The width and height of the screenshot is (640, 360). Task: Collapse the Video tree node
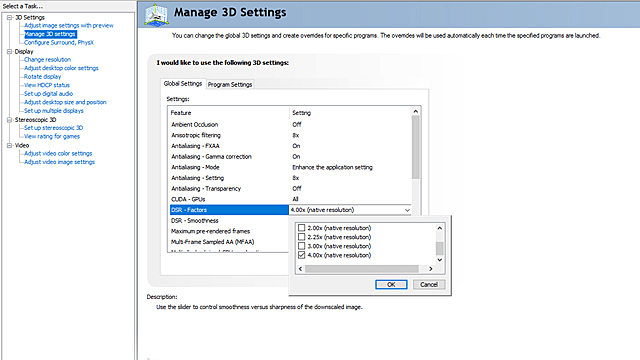tap(9, 145)
